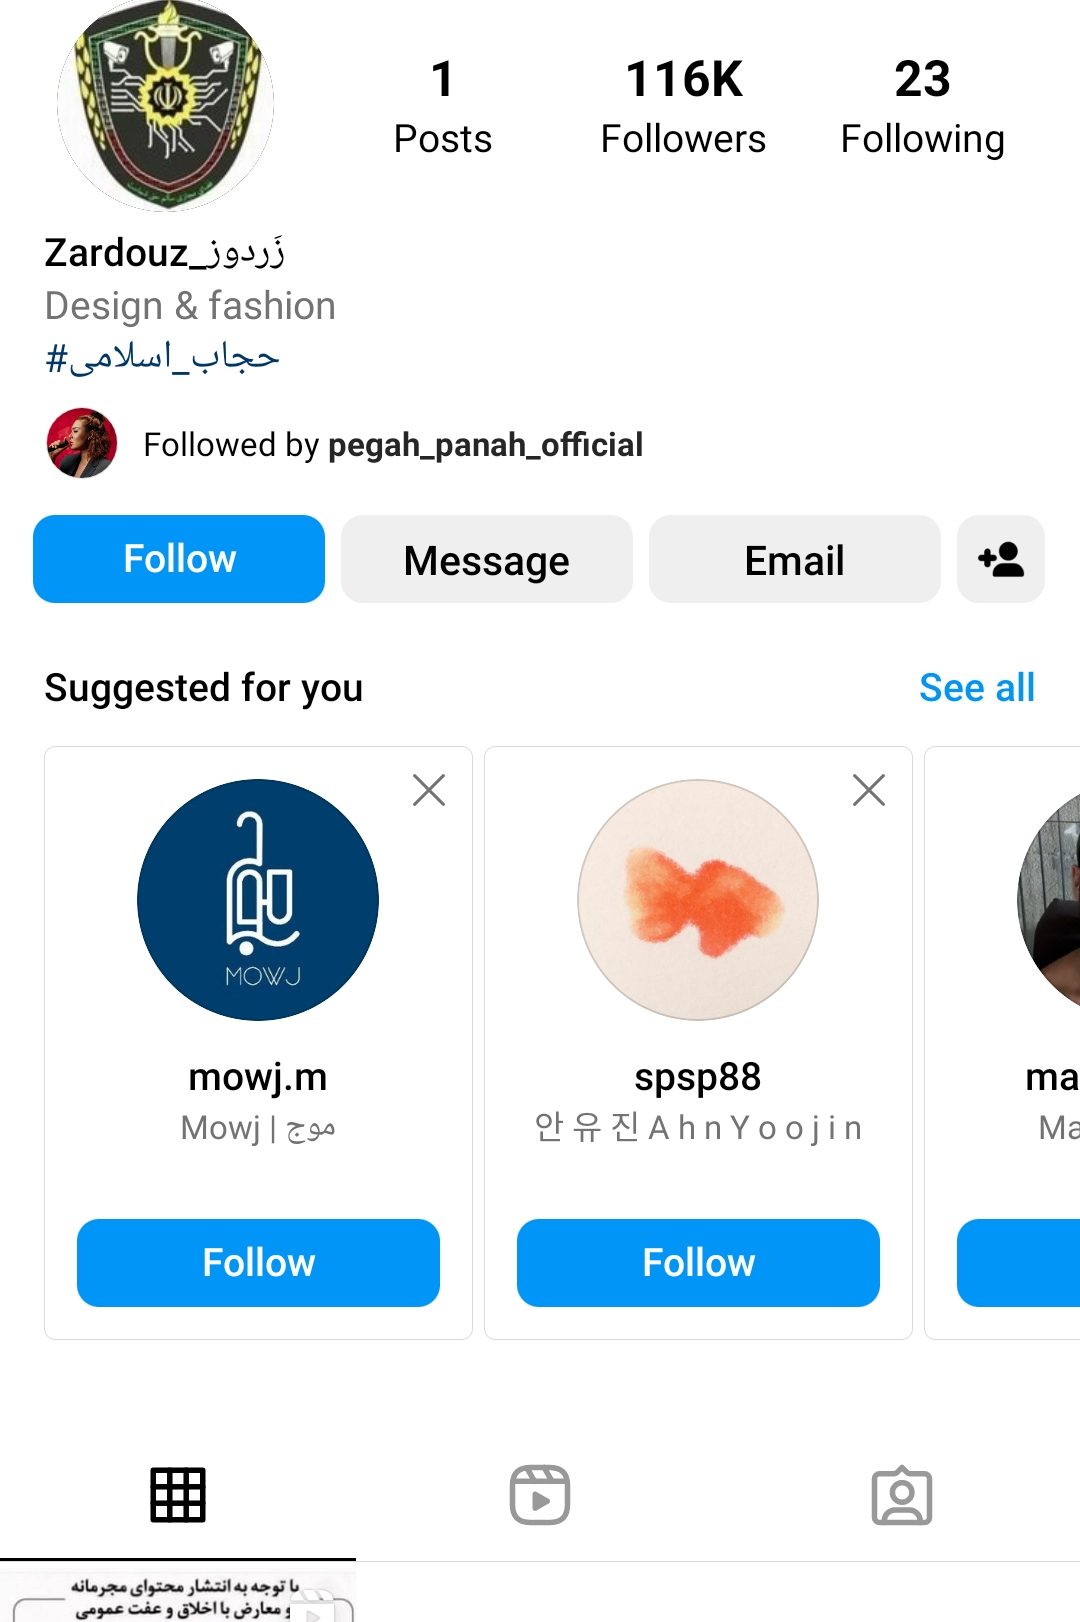The height and width of the screenshot is (1622, 1080).
Task: View the 23 Following list
Action: pos(922,106)
